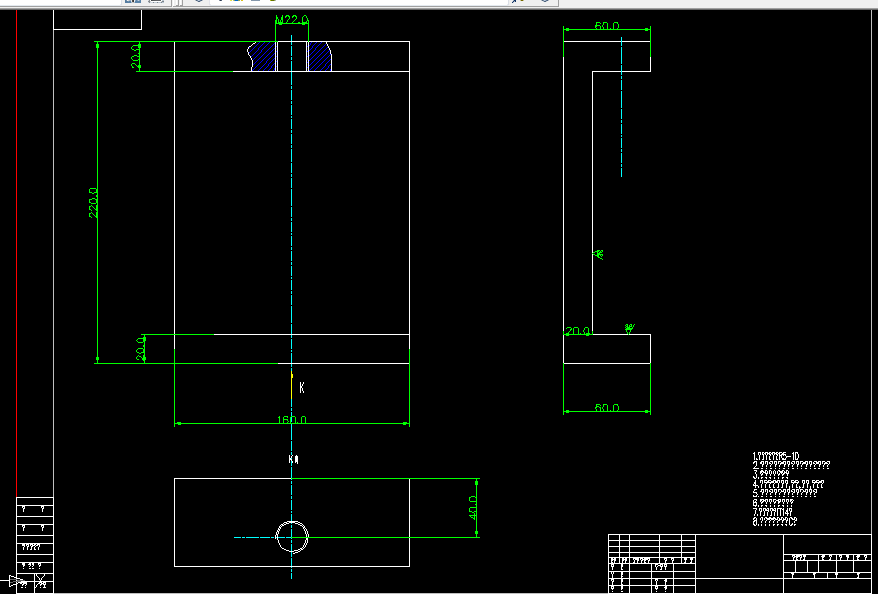Select surface roughness symbol on side view flange
The image size is (878, 594).
click(x=629, y=329)
